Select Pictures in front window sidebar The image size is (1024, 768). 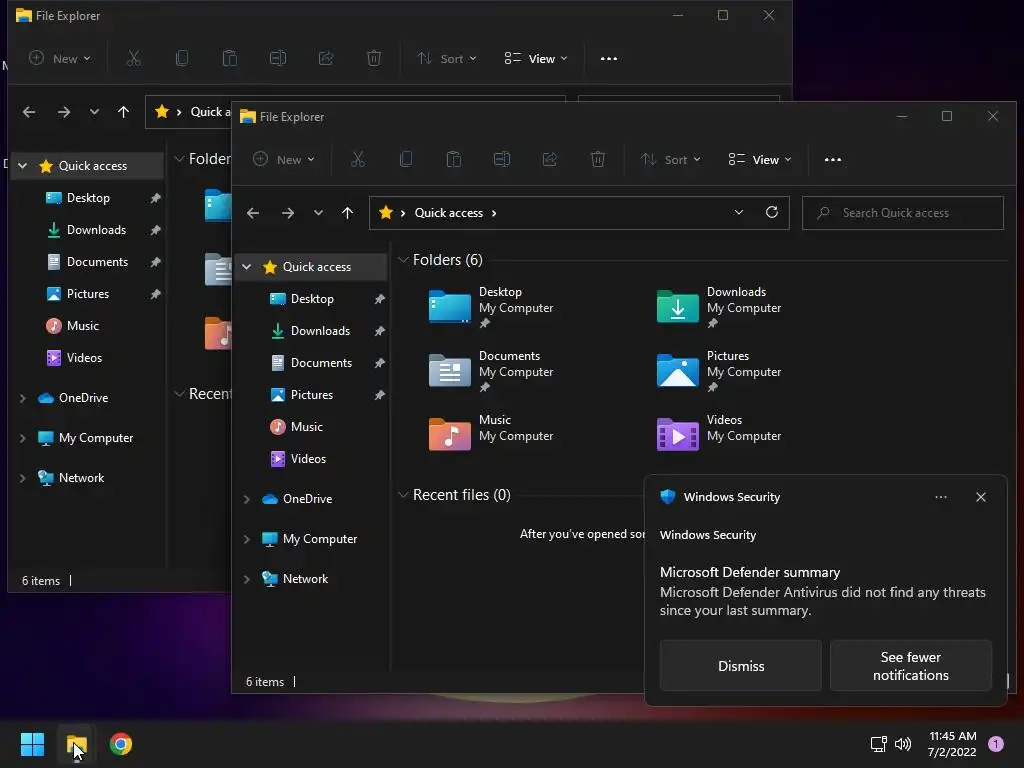pyautogui.click(x=312, y=395)
